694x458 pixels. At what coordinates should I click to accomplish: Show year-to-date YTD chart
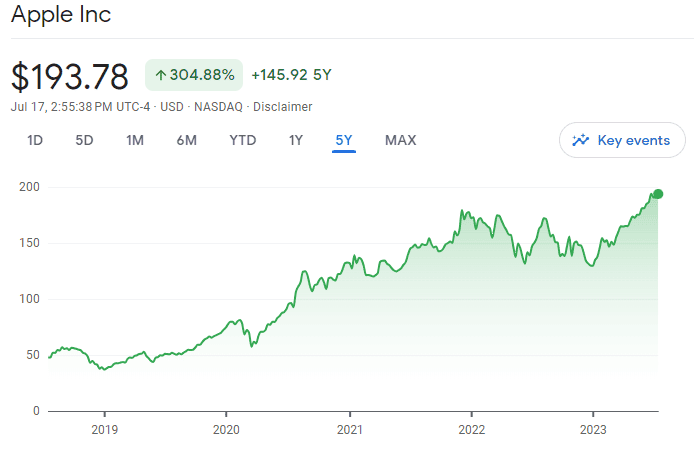[x=243, y=140]
